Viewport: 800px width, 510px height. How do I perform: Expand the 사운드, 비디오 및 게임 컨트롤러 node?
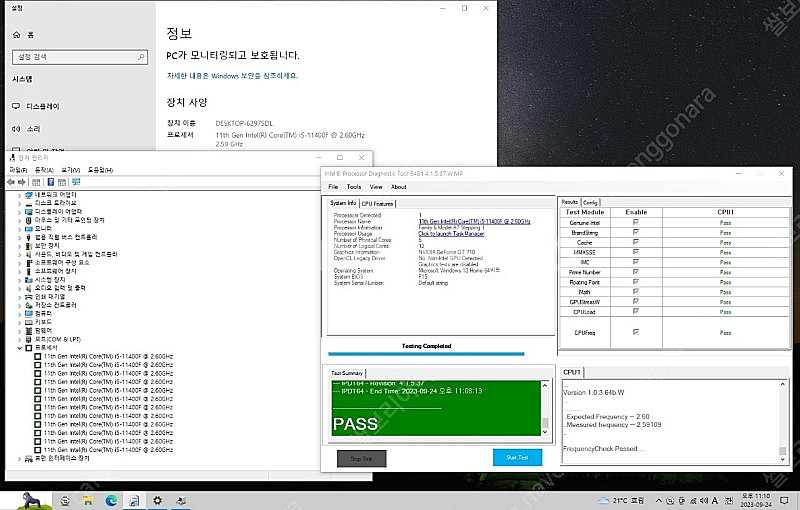tap(19, 254)
